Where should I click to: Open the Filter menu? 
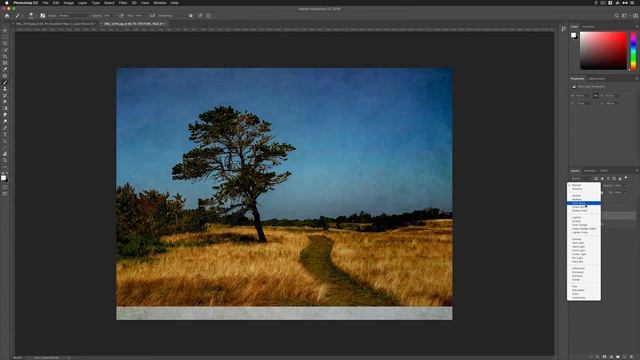click(122, 3)
